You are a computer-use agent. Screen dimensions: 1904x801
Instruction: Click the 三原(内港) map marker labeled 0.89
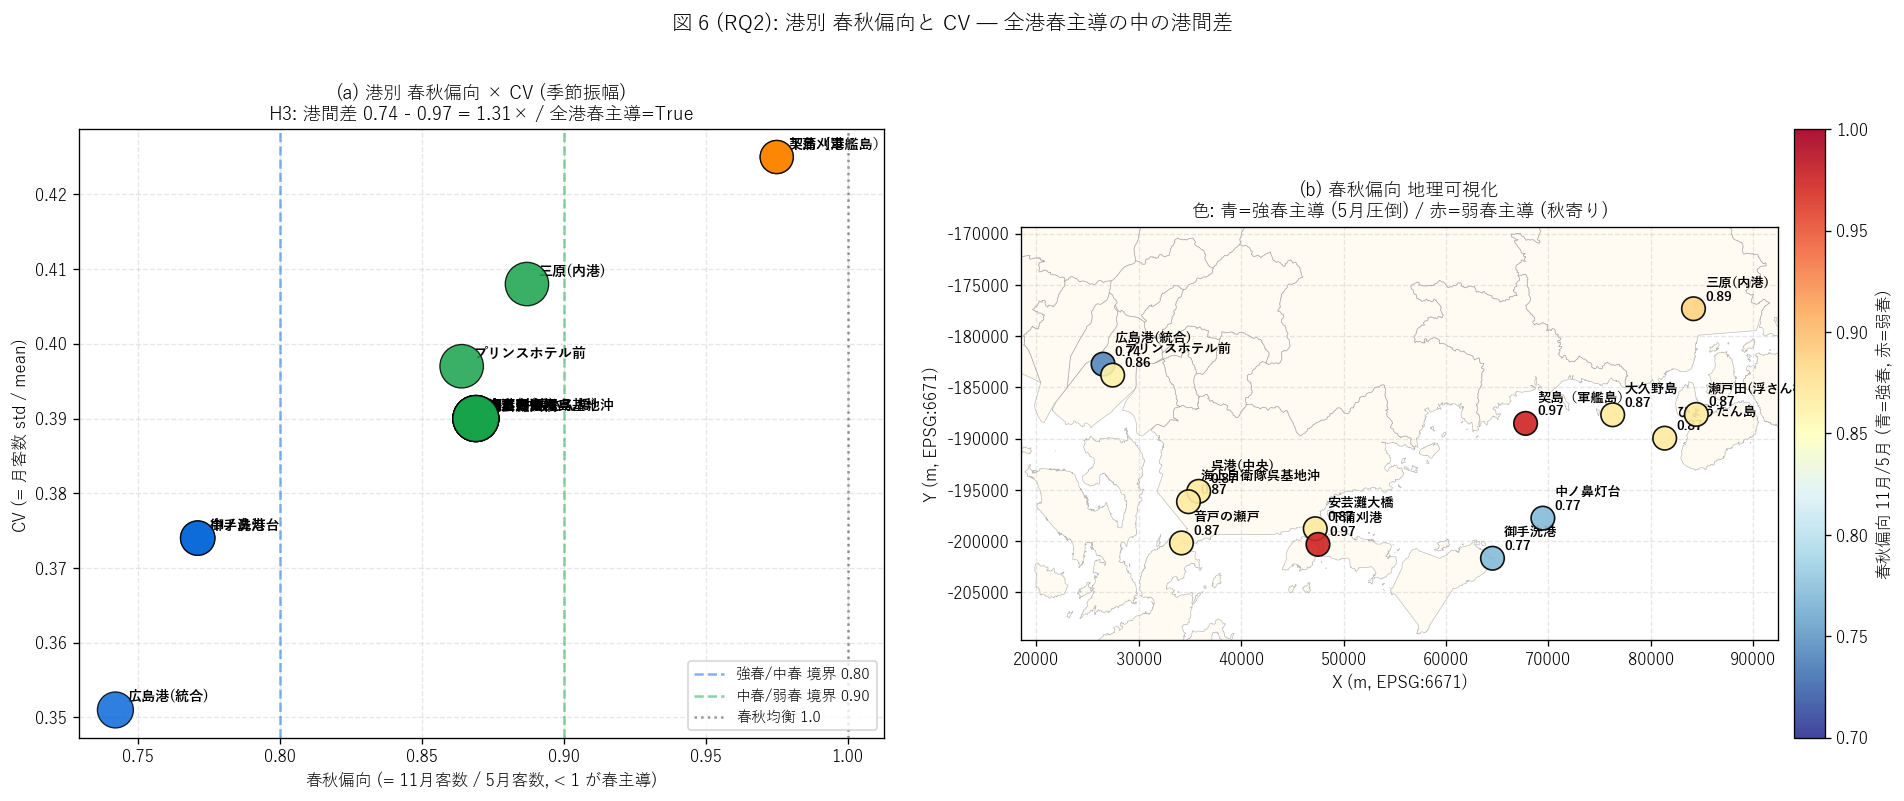coord(1693,308)
